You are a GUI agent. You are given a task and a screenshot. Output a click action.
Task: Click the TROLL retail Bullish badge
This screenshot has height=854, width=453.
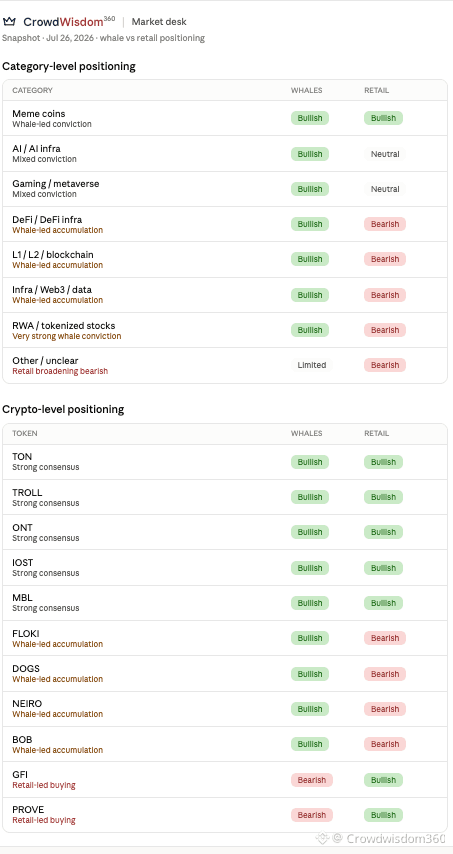tap(383, 497)
